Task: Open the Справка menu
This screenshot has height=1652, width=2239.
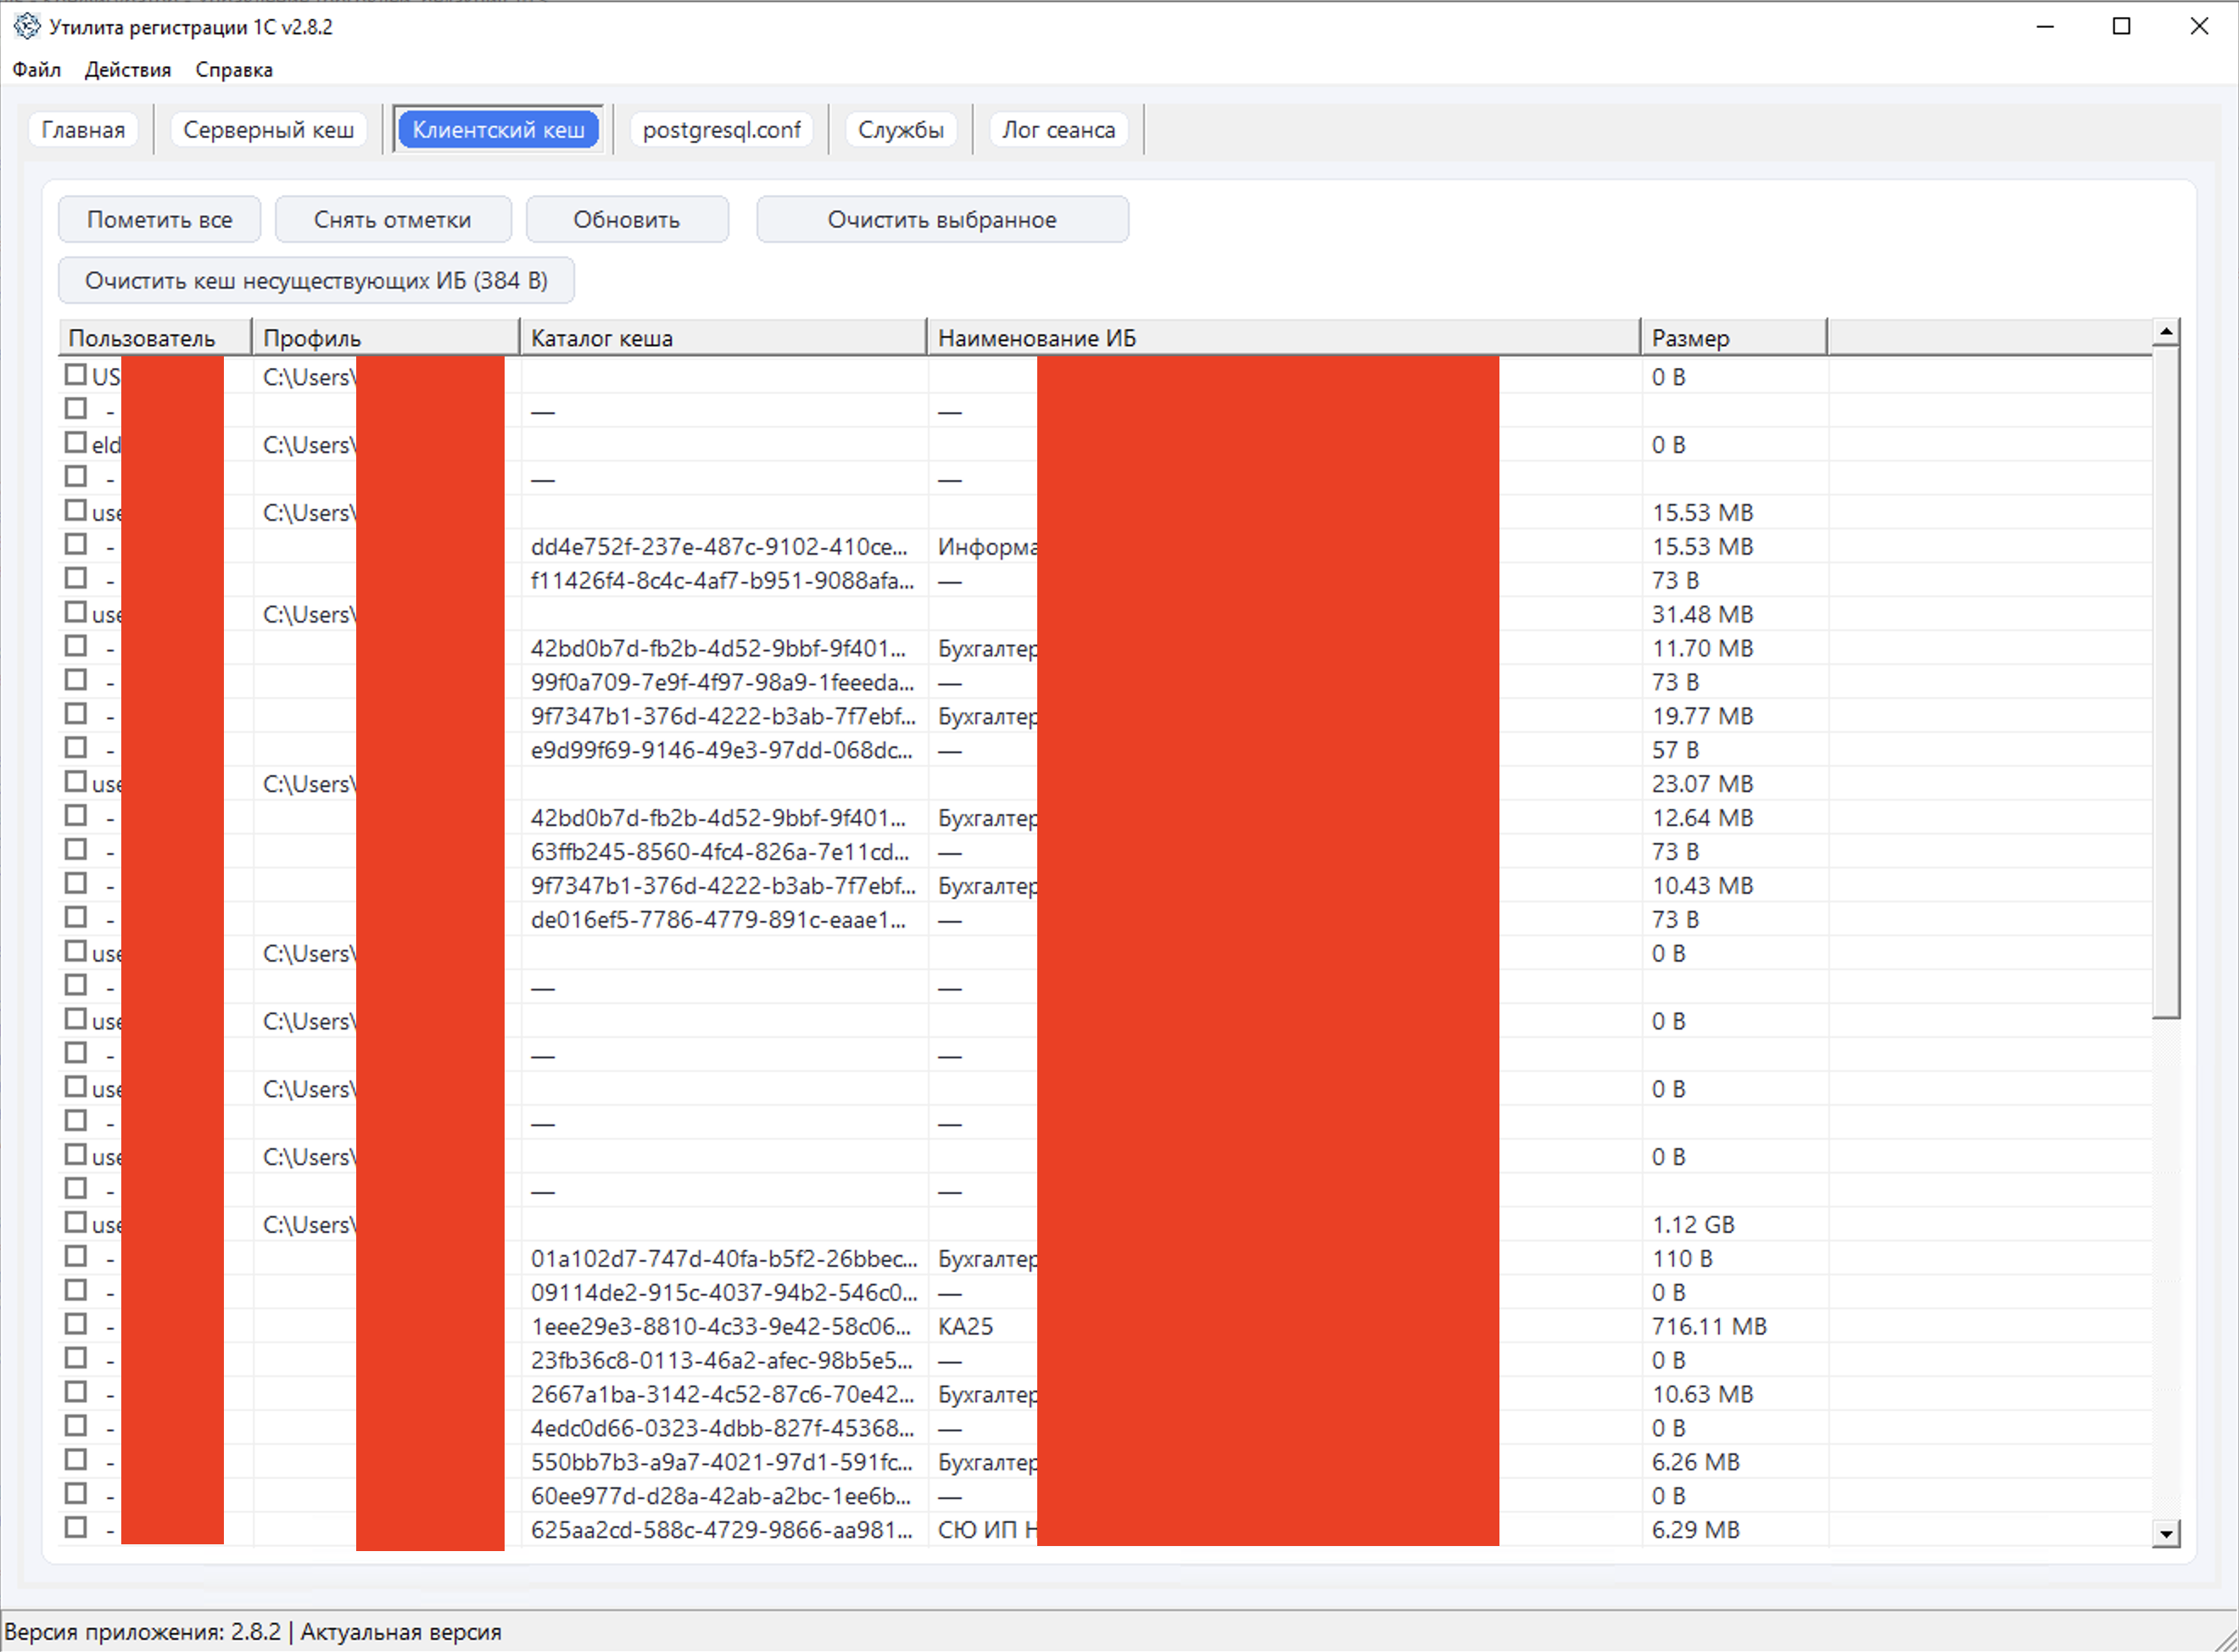Action: (x=234, y=70)
